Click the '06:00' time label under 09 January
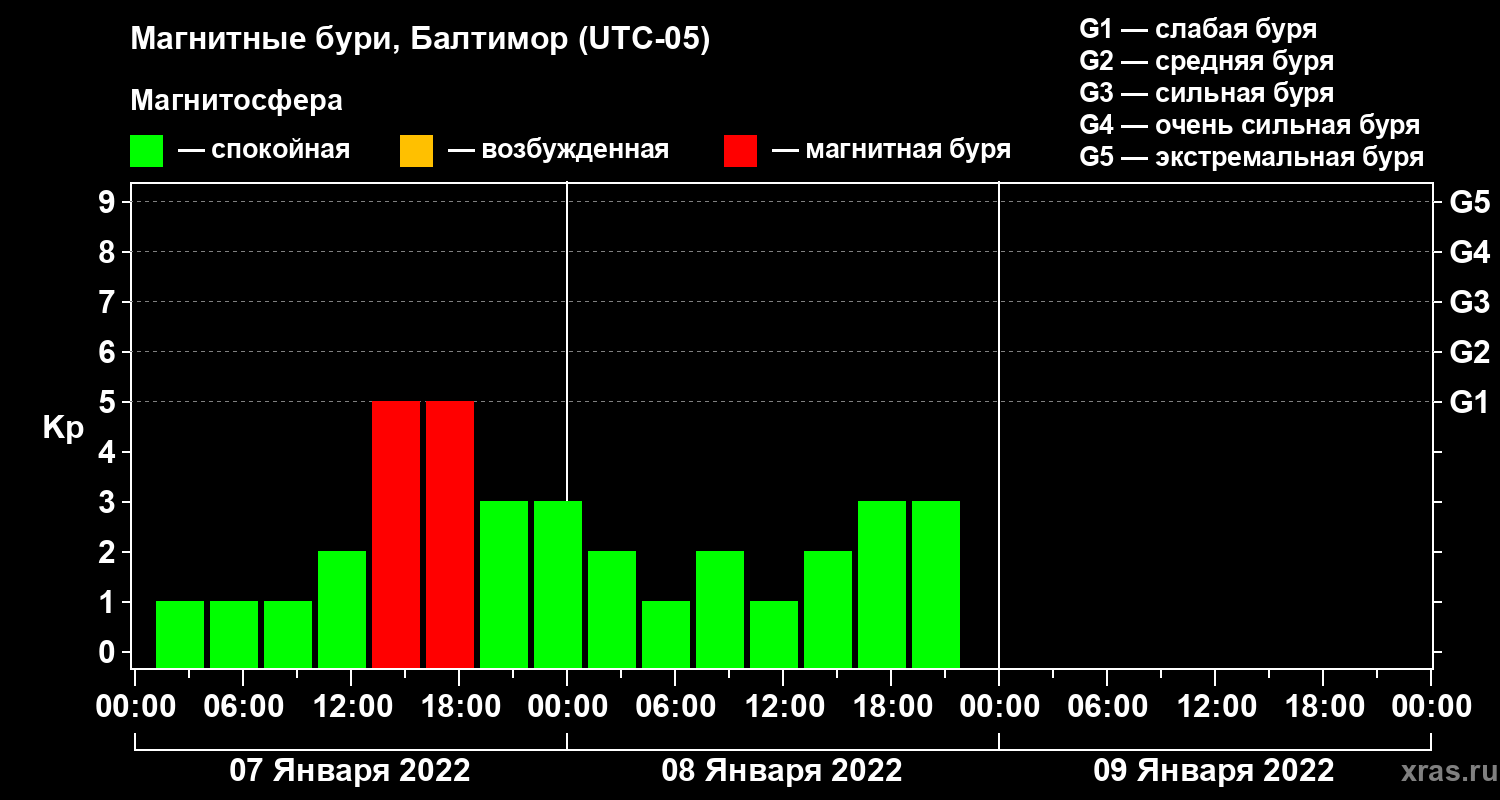1500x800 pixels. click(x=1106, y=707)
